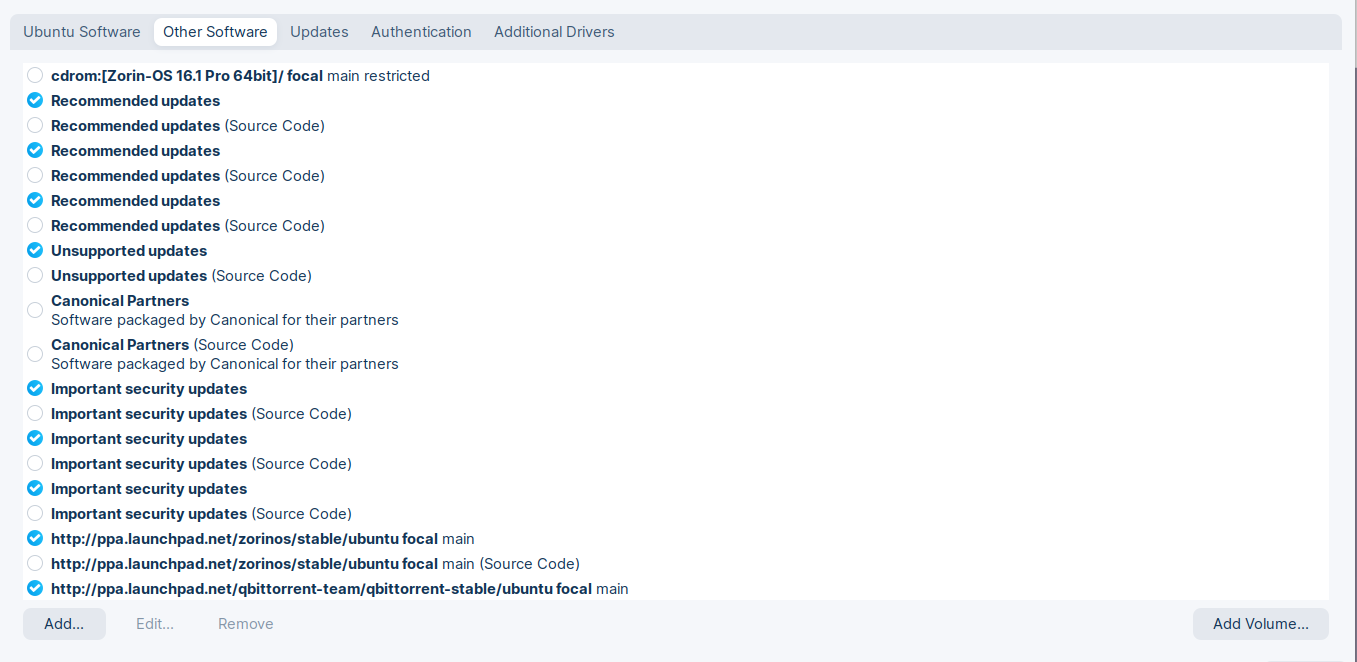The image size is (1357, 662).
Task: Click the Edit... button
Action: coord(155,624)
